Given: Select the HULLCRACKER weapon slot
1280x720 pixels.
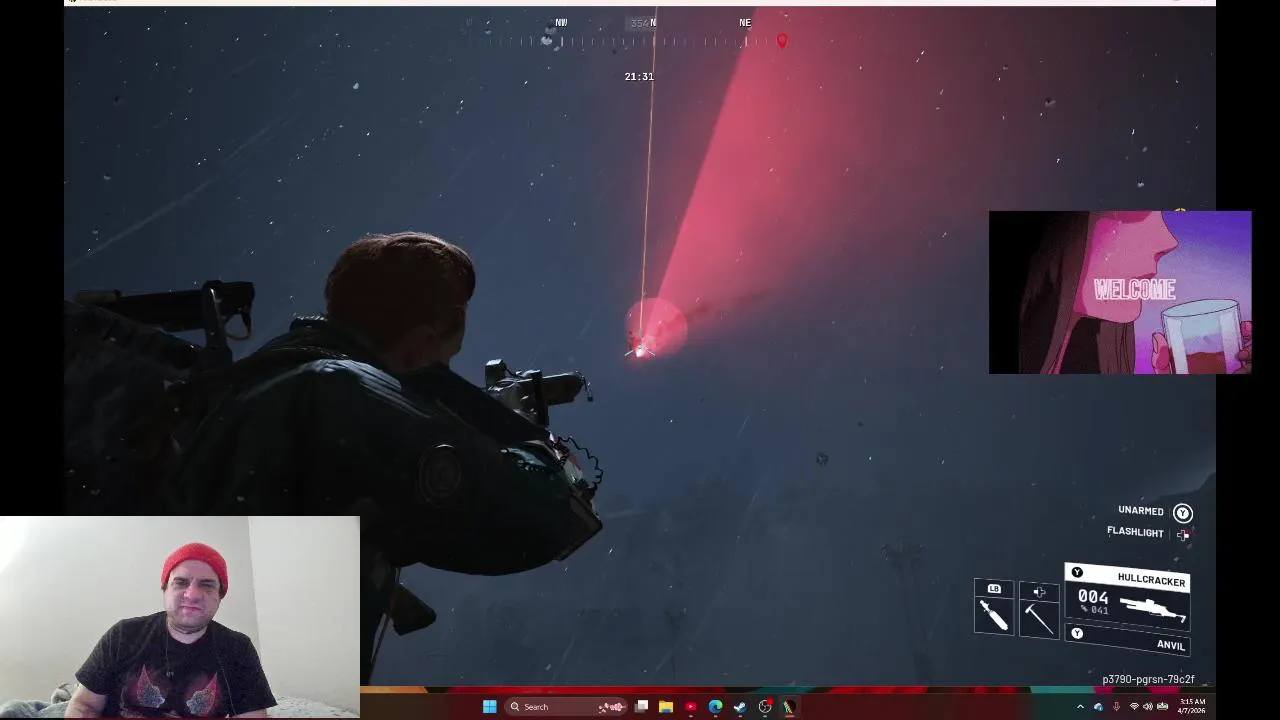Looking at the screenshot, I should (x=1127, y=597).
